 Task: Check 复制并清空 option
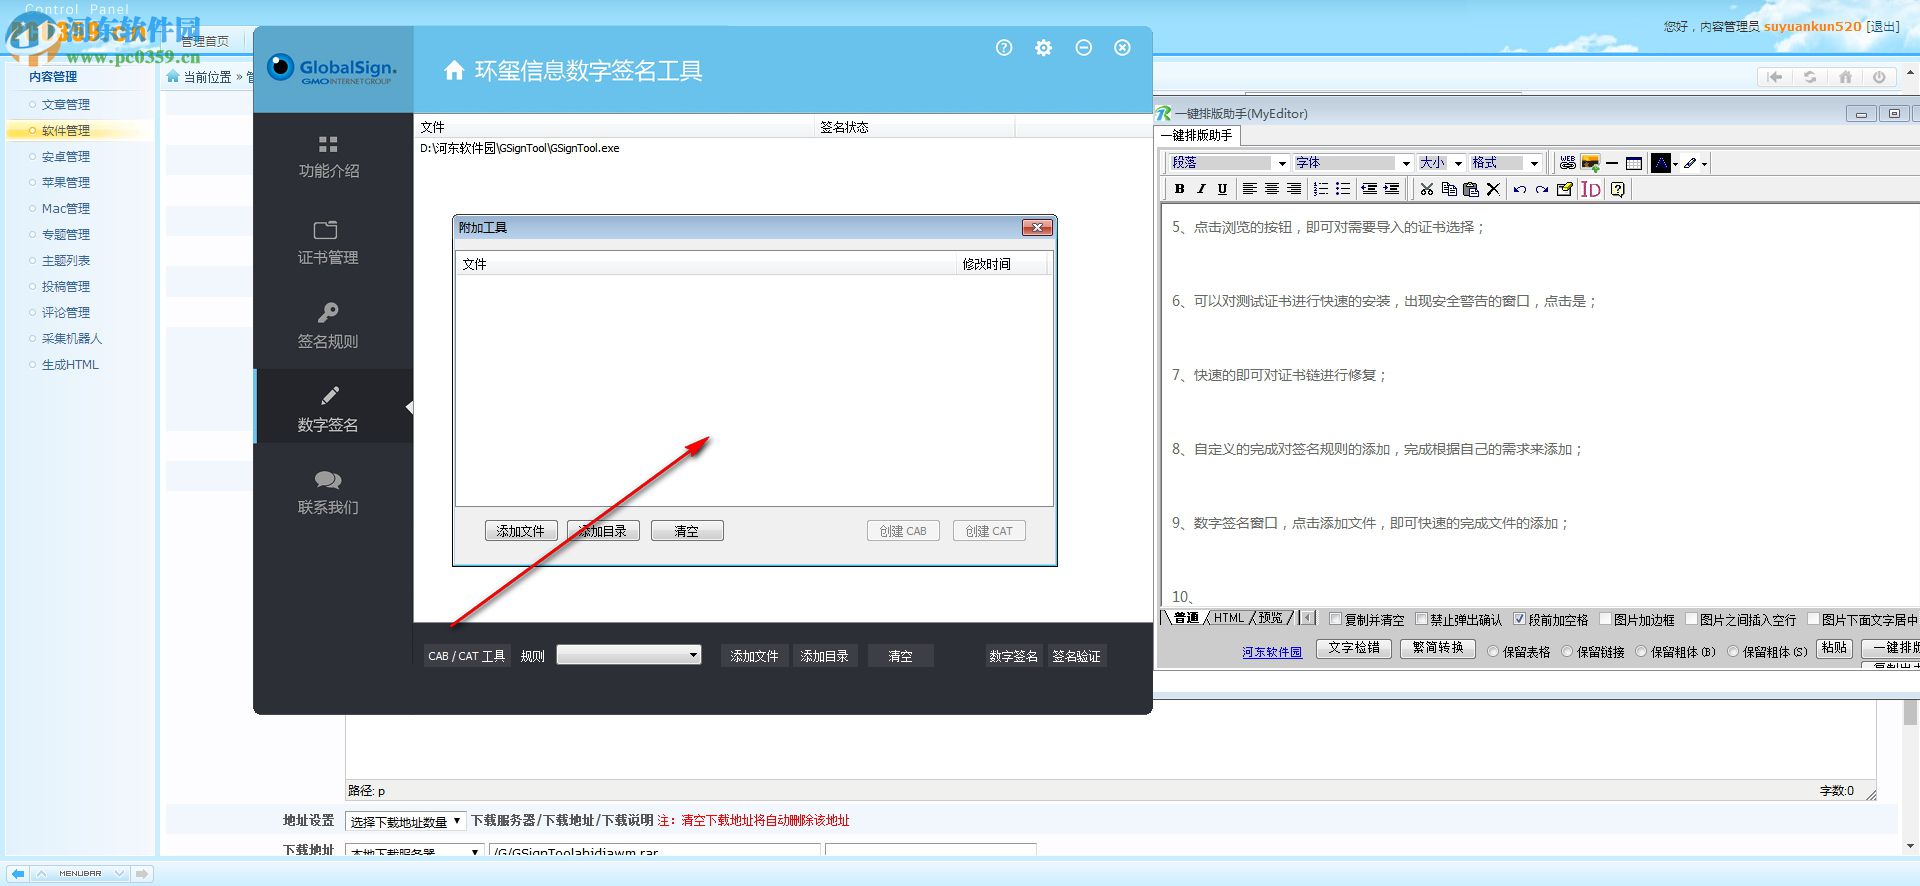tap(1336, 619)
